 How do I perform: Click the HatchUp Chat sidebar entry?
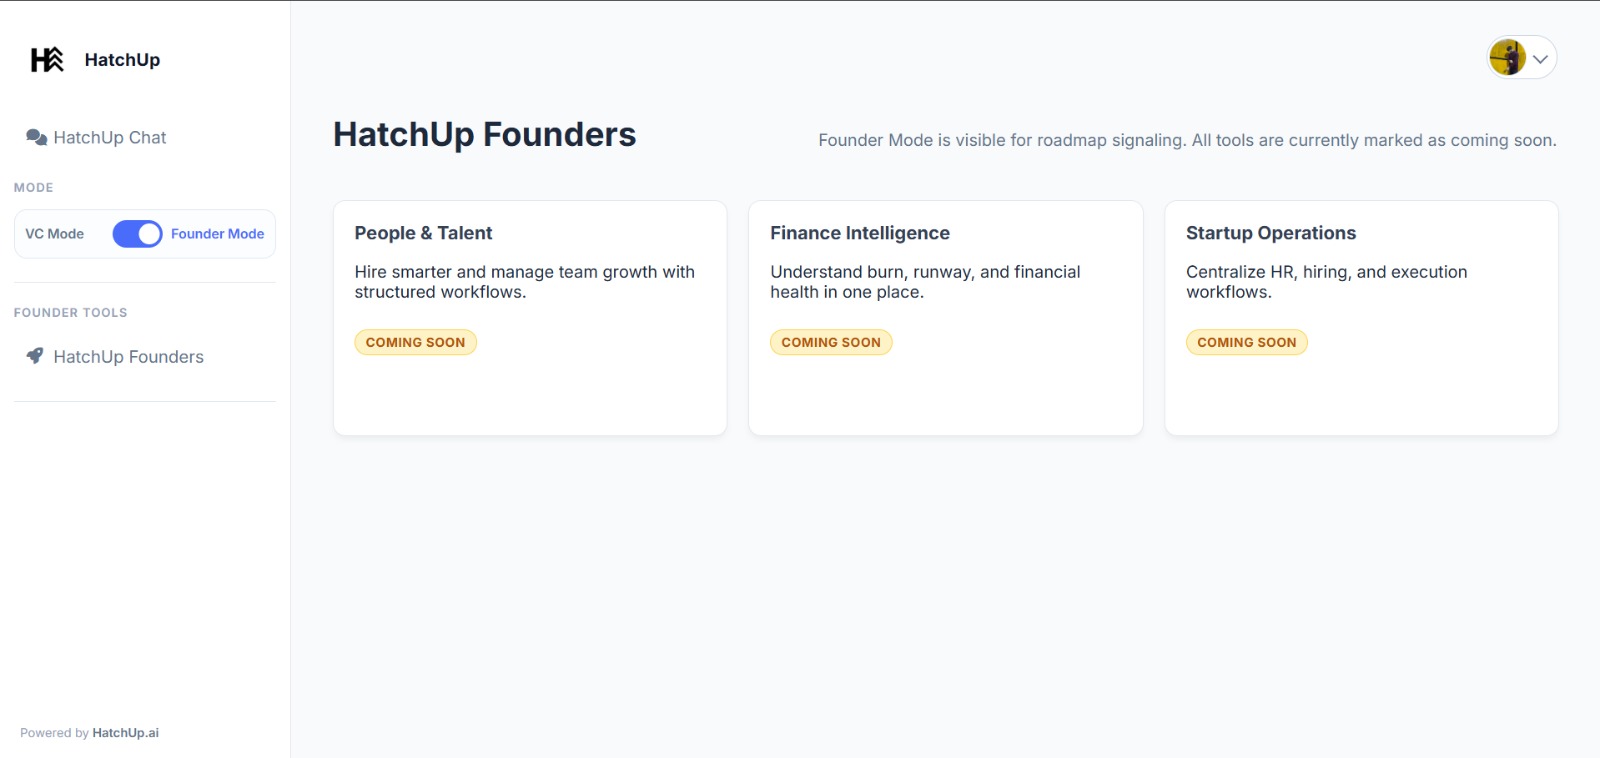[x=110, y=137]
